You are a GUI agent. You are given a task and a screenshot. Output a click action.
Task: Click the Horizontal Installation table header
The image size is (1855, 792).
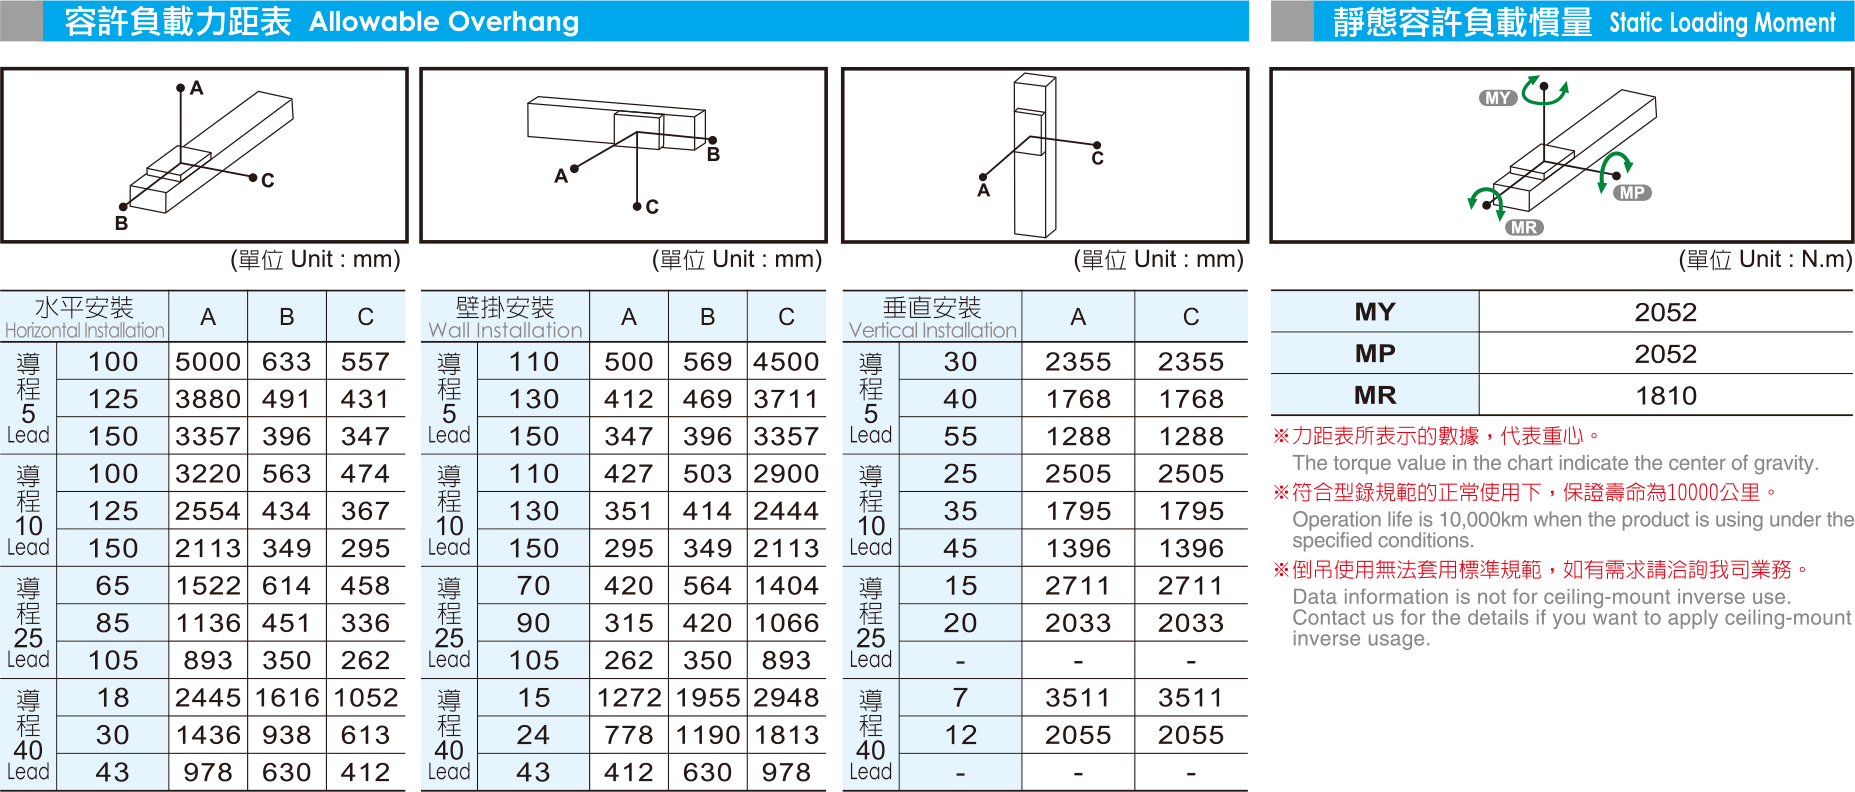(84, 317)
